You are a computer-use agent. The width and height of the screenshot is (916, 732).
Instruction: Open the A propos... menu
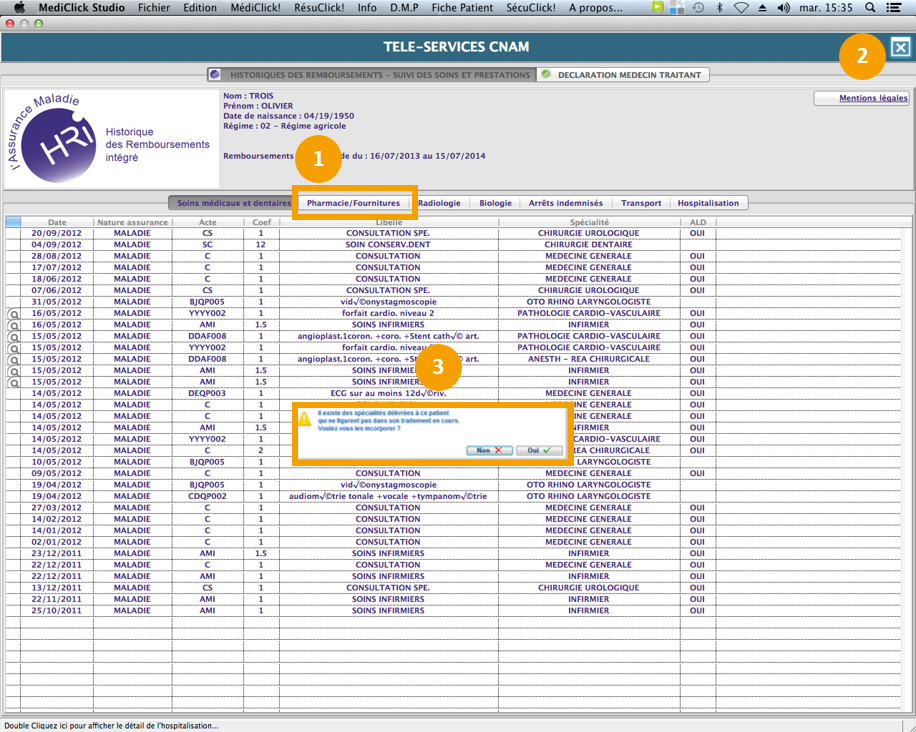[x=595, y=8]
